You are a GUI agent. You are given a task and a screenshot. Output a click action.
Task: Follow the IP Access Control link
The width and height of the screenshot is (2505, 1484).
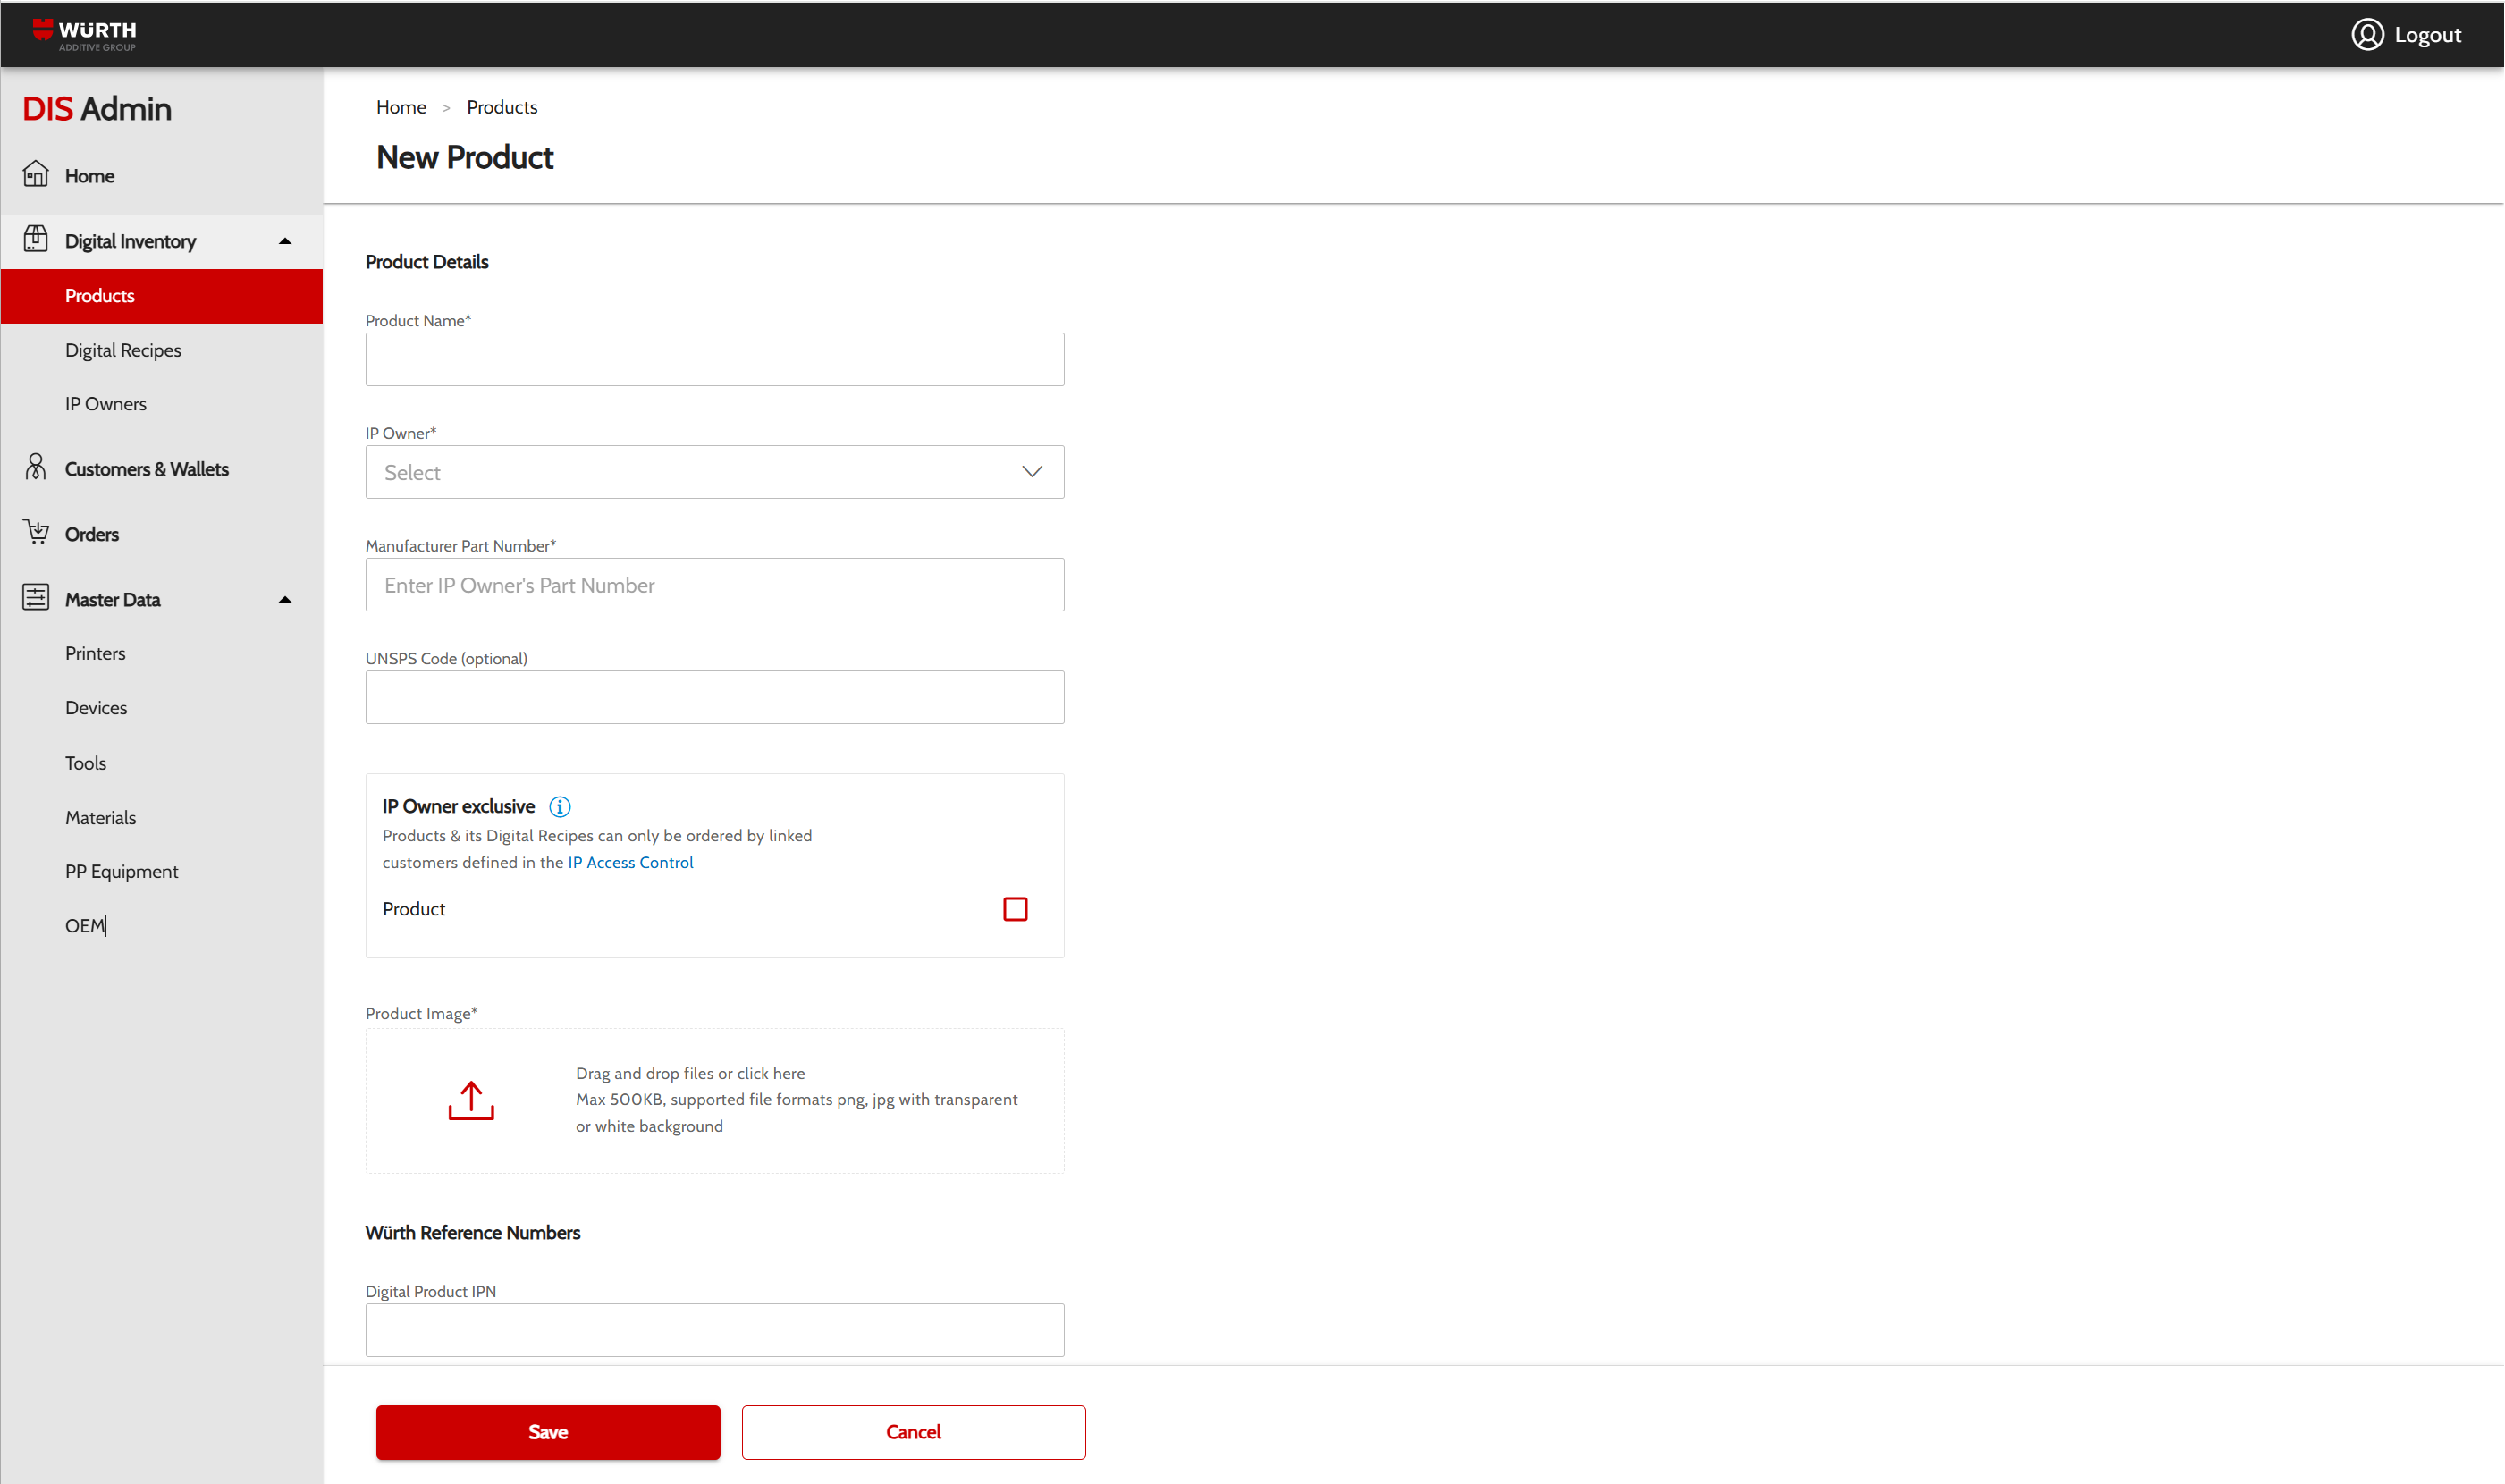(630, 862)
